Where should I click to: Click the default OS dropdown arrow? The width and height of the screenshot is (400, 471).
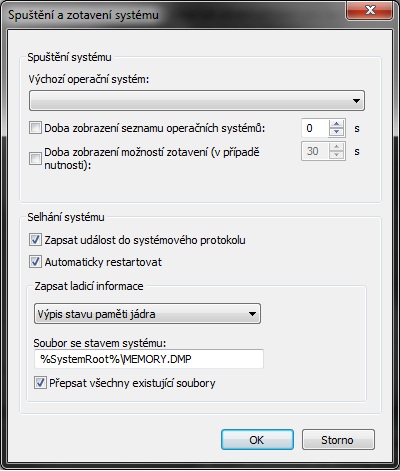(x=356, y=100)
